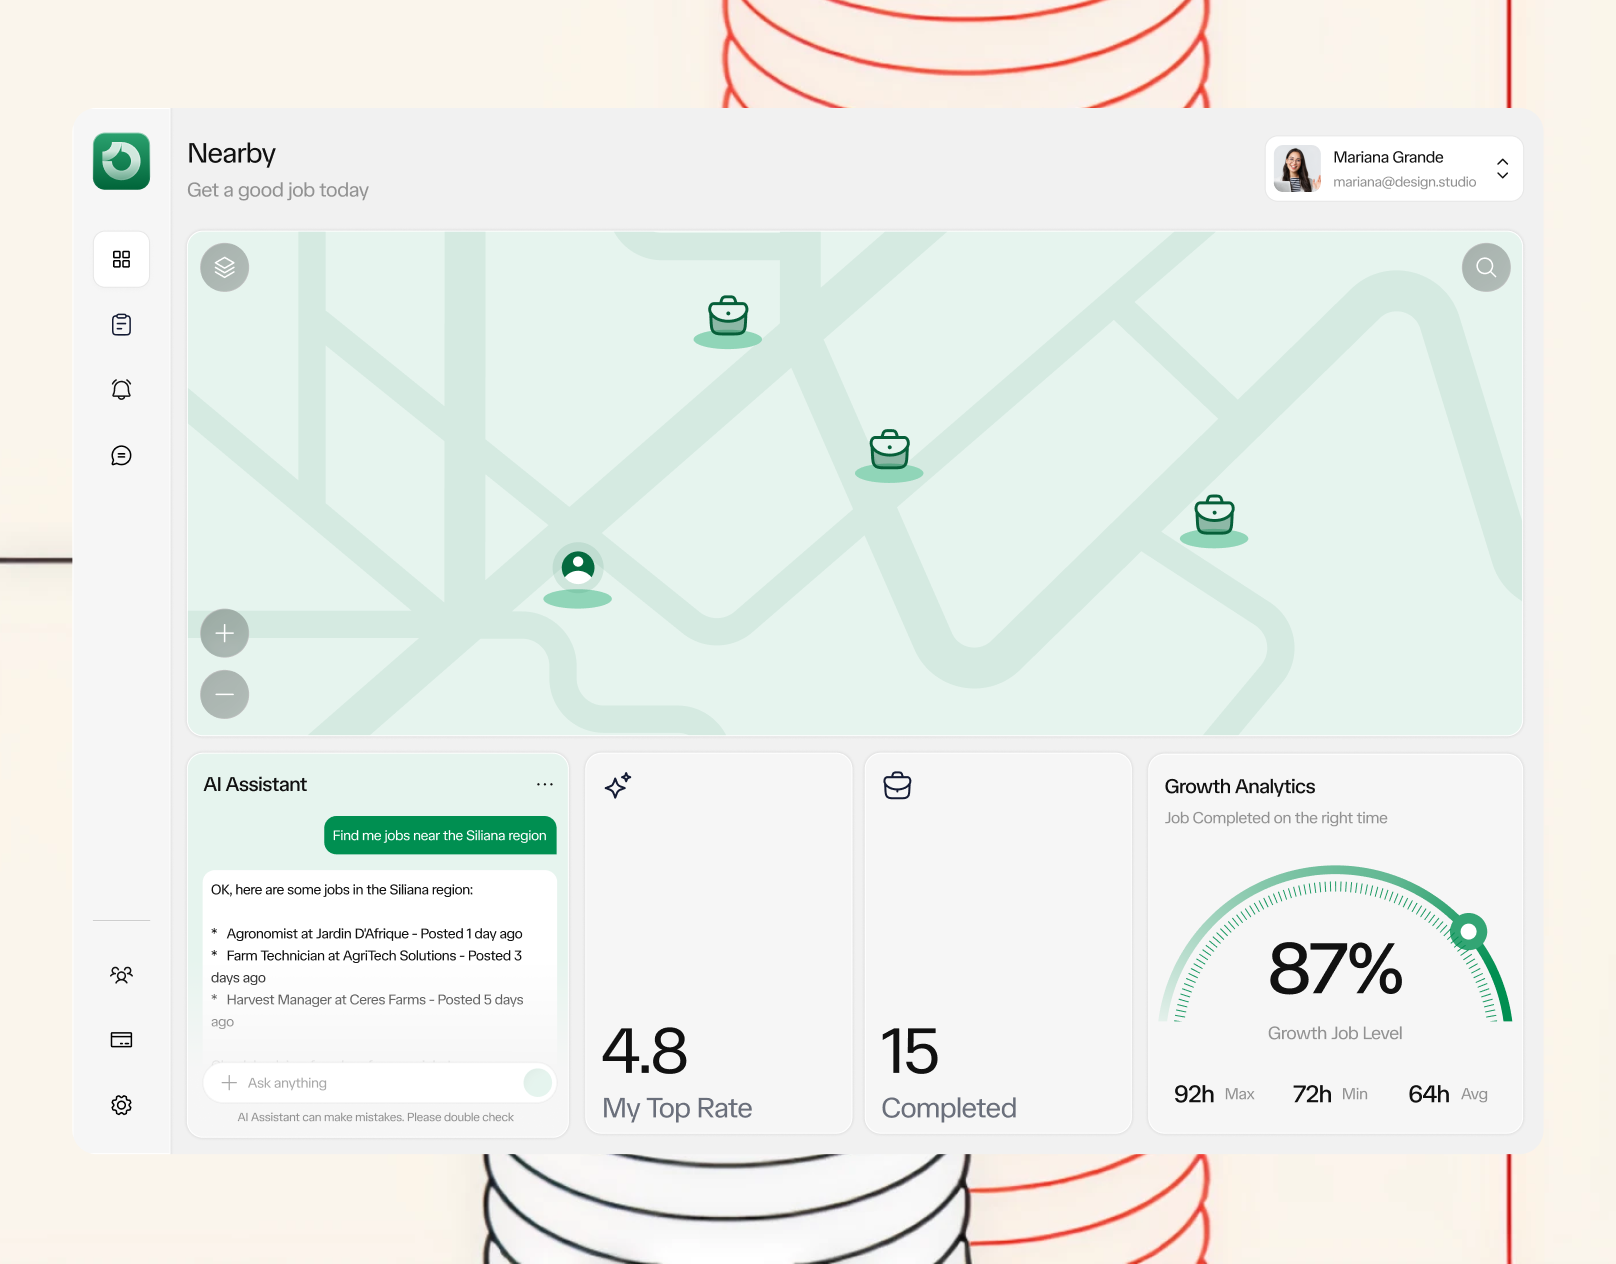Click the plus icon in Ask anything field
The height and width of the screenshot is (1264, 1616).
coord(228,1082)
